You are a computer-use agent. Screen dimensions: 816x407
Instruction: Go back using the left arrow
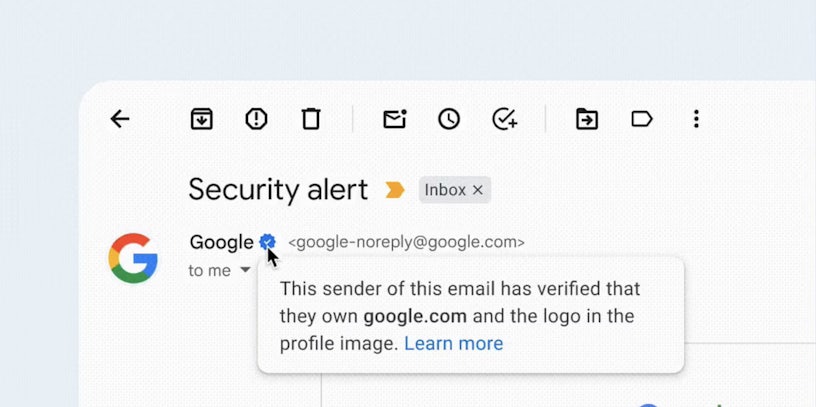pos(120,120)
